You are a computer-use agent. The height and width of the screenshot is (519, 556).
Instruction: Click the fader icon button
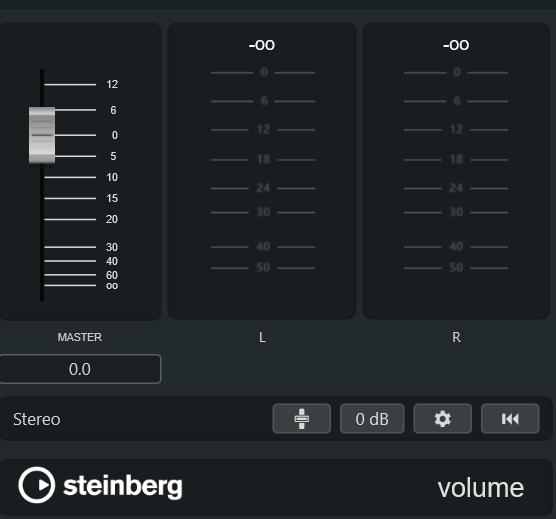pos(301,418)
